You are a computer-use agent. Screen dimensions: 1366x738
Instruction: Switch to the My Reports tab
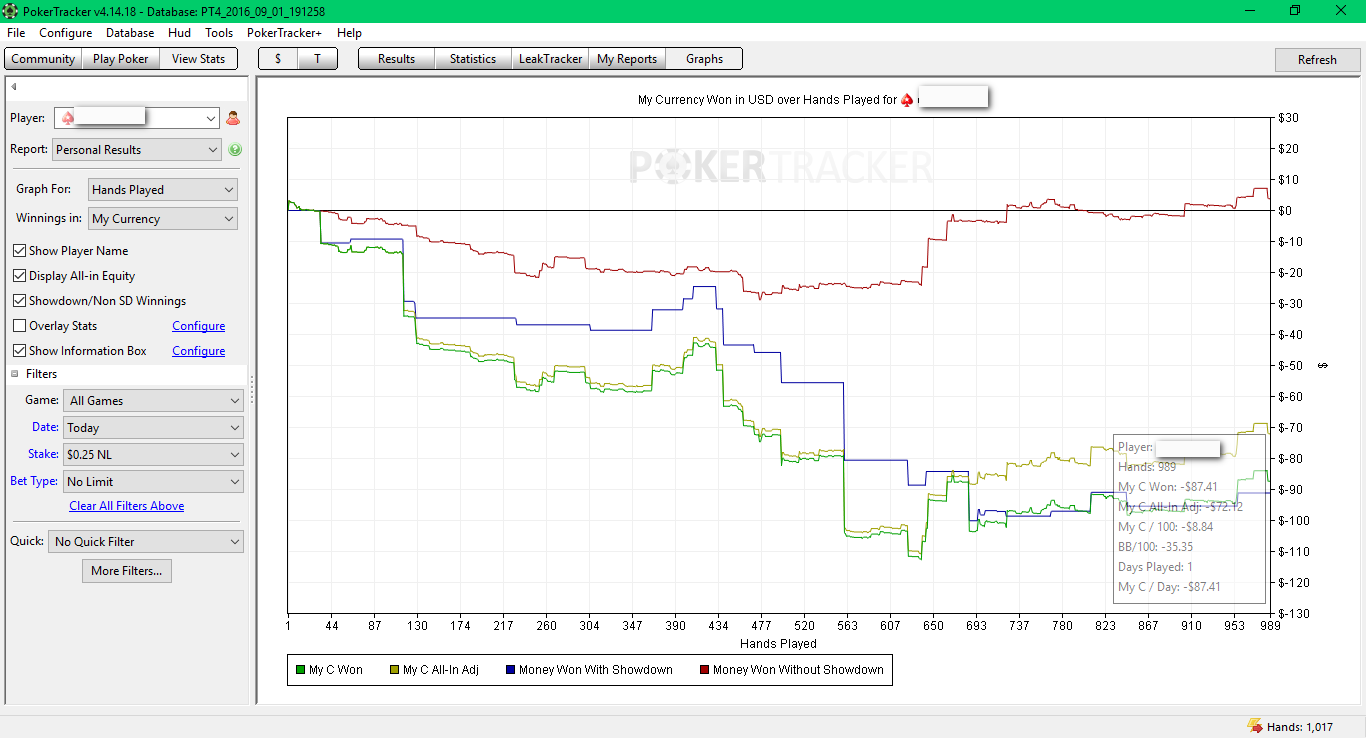[627, 59]
